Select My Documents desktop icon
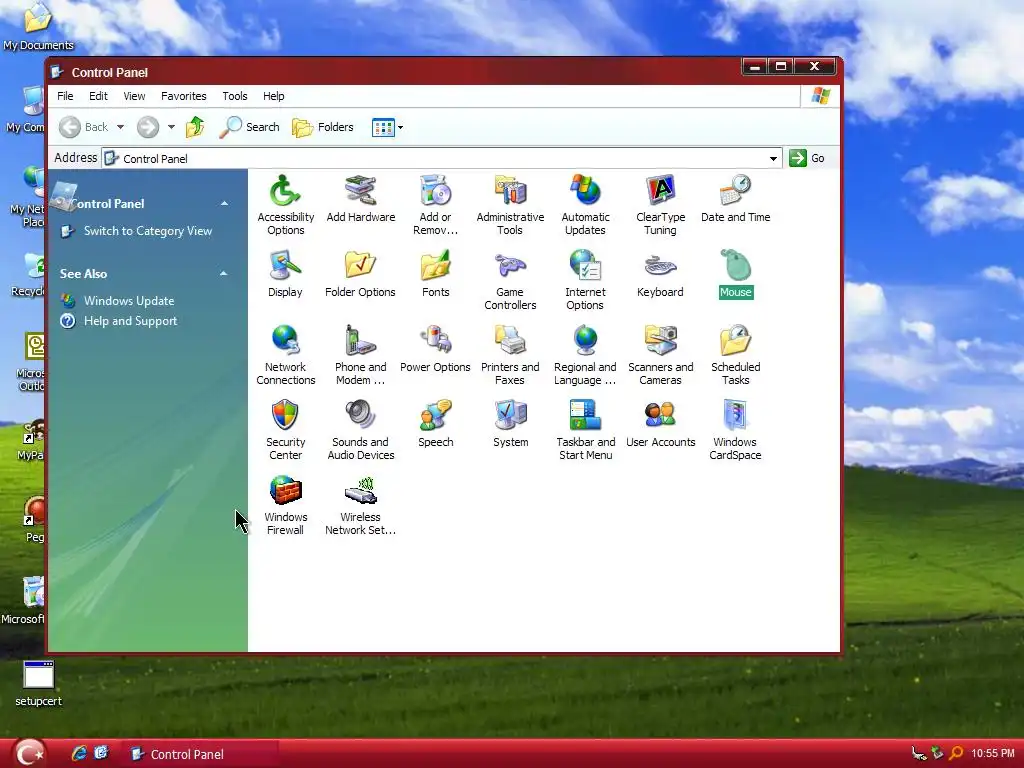The height and width of the screenshot is (768, 1024). tap(39, 26)
